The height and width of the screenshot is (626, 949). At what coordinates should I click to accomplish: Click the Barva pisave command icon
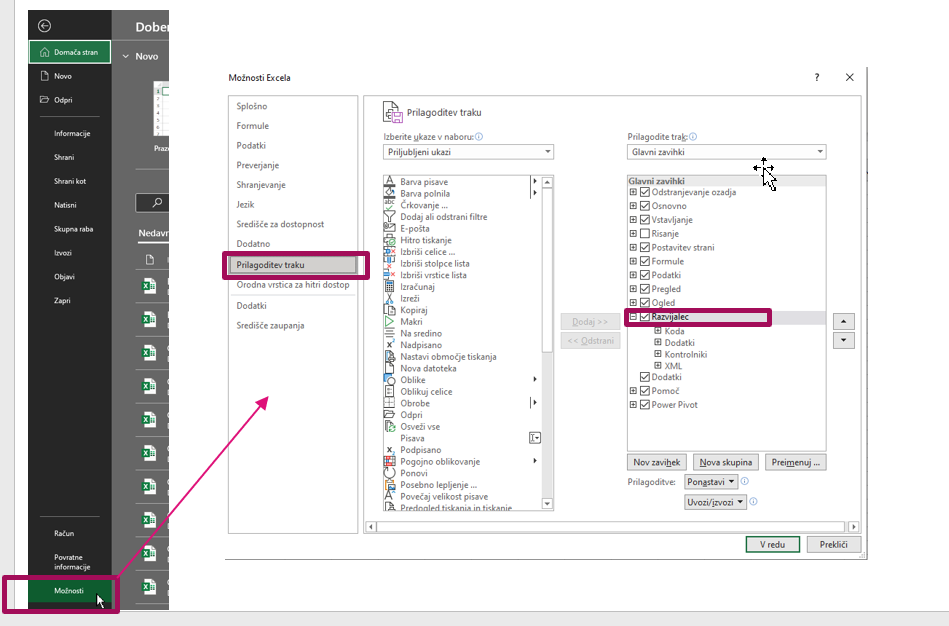click(389, 182)
